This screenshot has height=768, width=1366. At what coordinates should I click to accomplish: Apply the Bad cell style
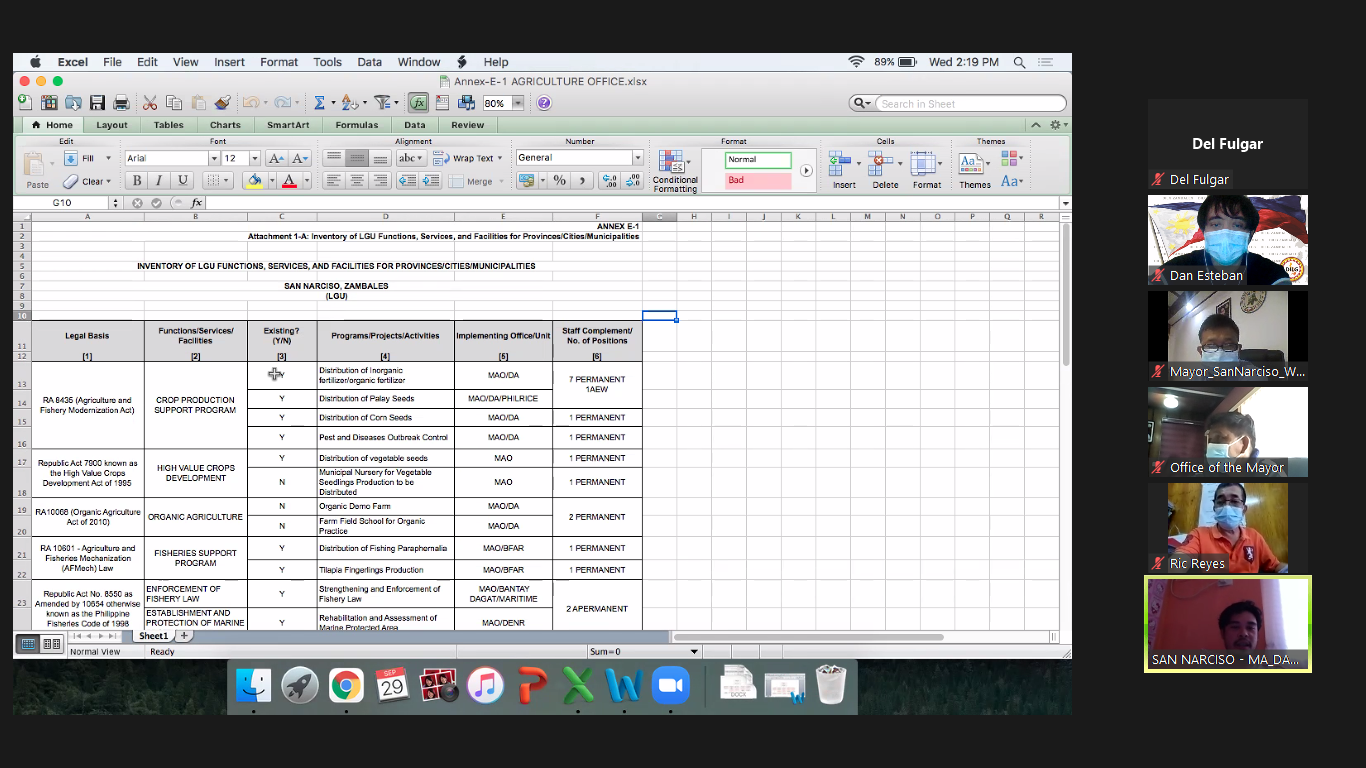[x=758, y=181]
